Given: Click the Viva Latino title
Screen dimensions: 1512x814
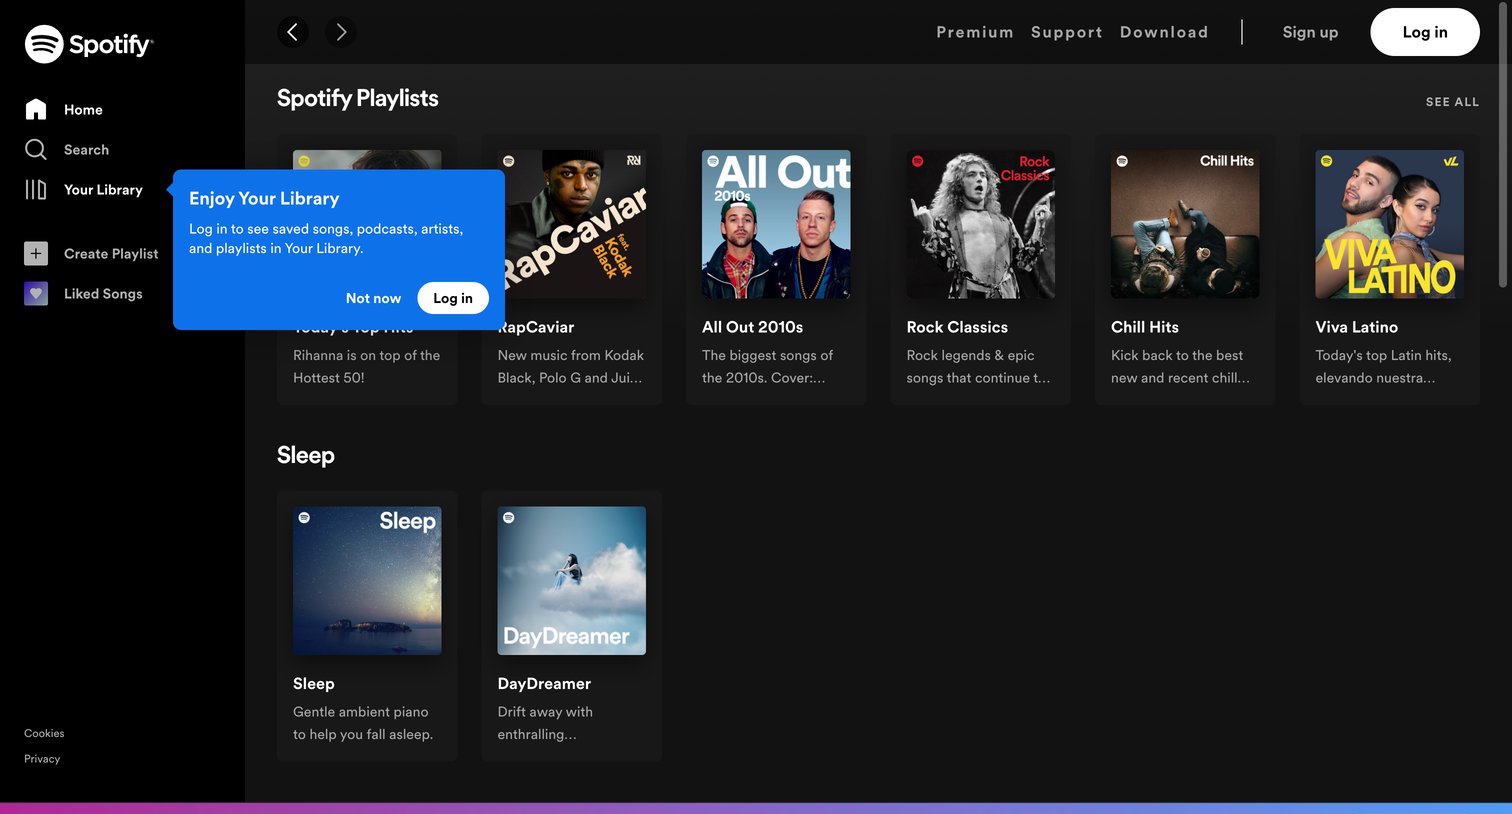Looking at the screenshot, I should 1357,327.
